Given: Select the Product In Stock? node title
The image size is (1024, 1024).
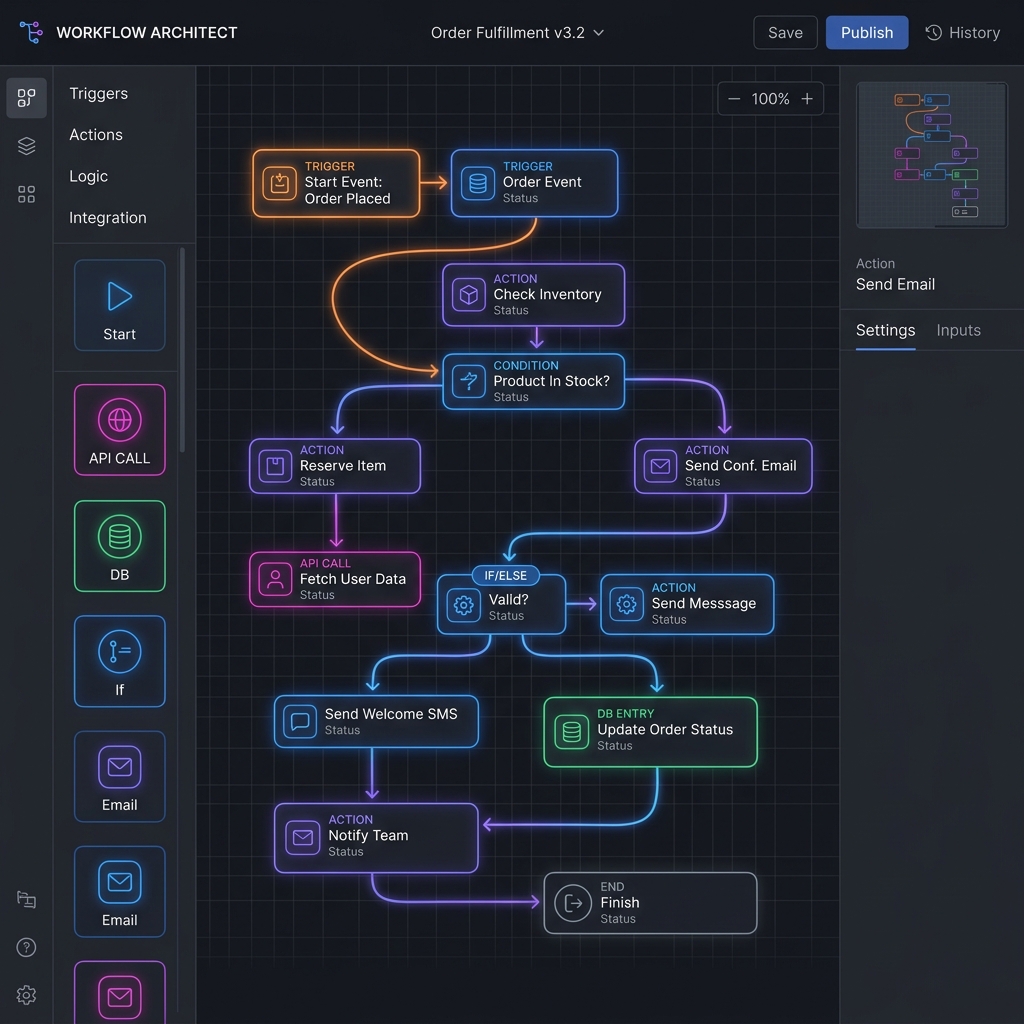Looking at the screenshot, I should (551, 381).
